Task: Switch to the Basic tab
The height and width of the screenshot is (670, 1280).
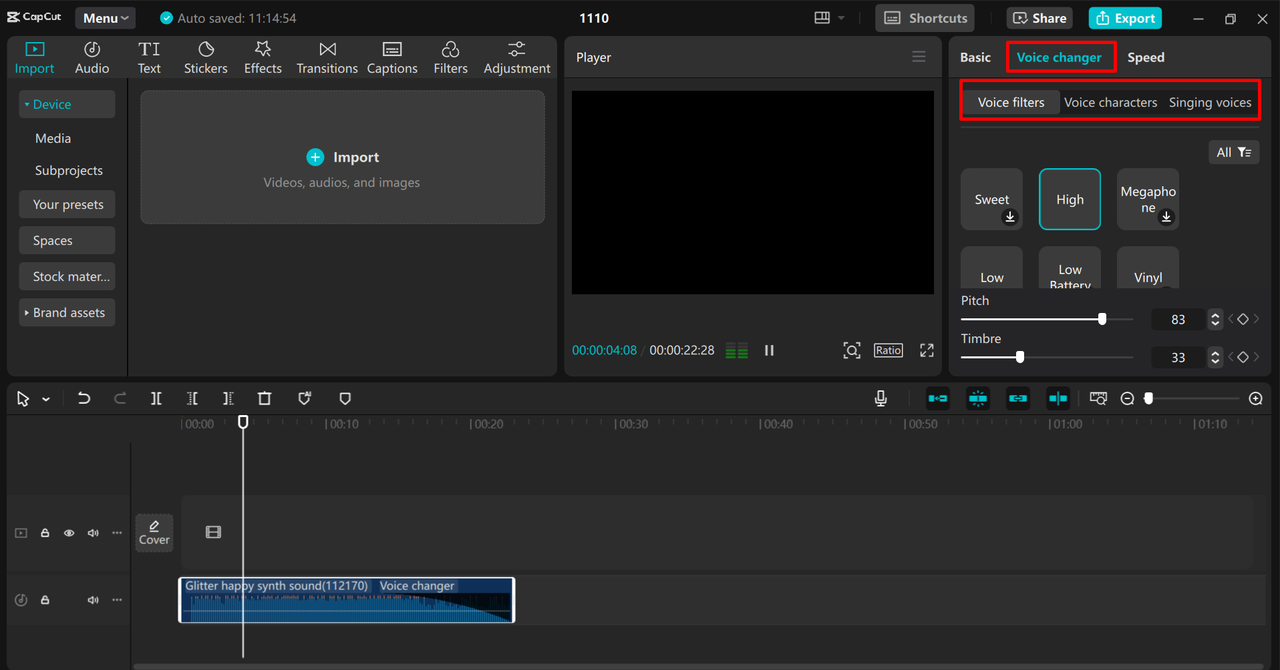Action: click(x=975, y=57)
